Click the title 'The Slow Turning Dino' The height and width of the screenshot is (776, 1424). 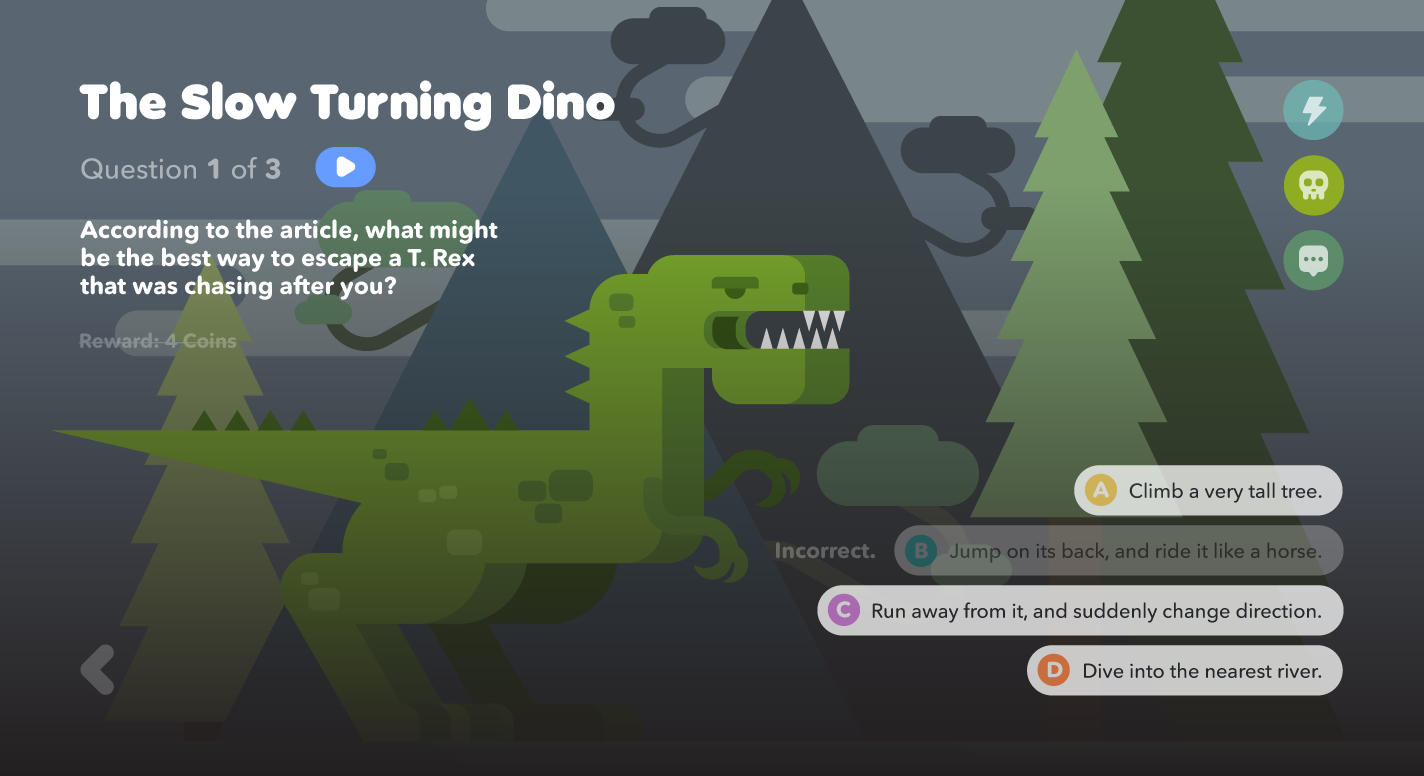(347, 102)
